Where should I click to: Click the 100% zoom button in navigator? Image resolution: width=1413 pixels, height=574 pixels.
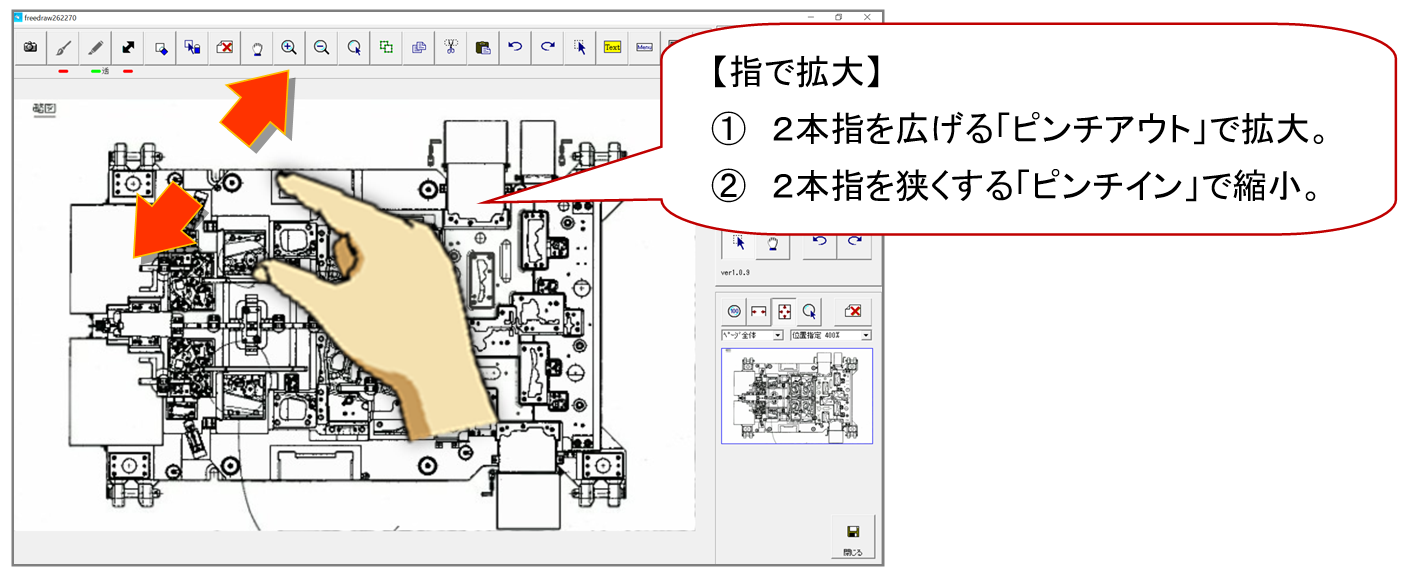[x=734, y=311]
